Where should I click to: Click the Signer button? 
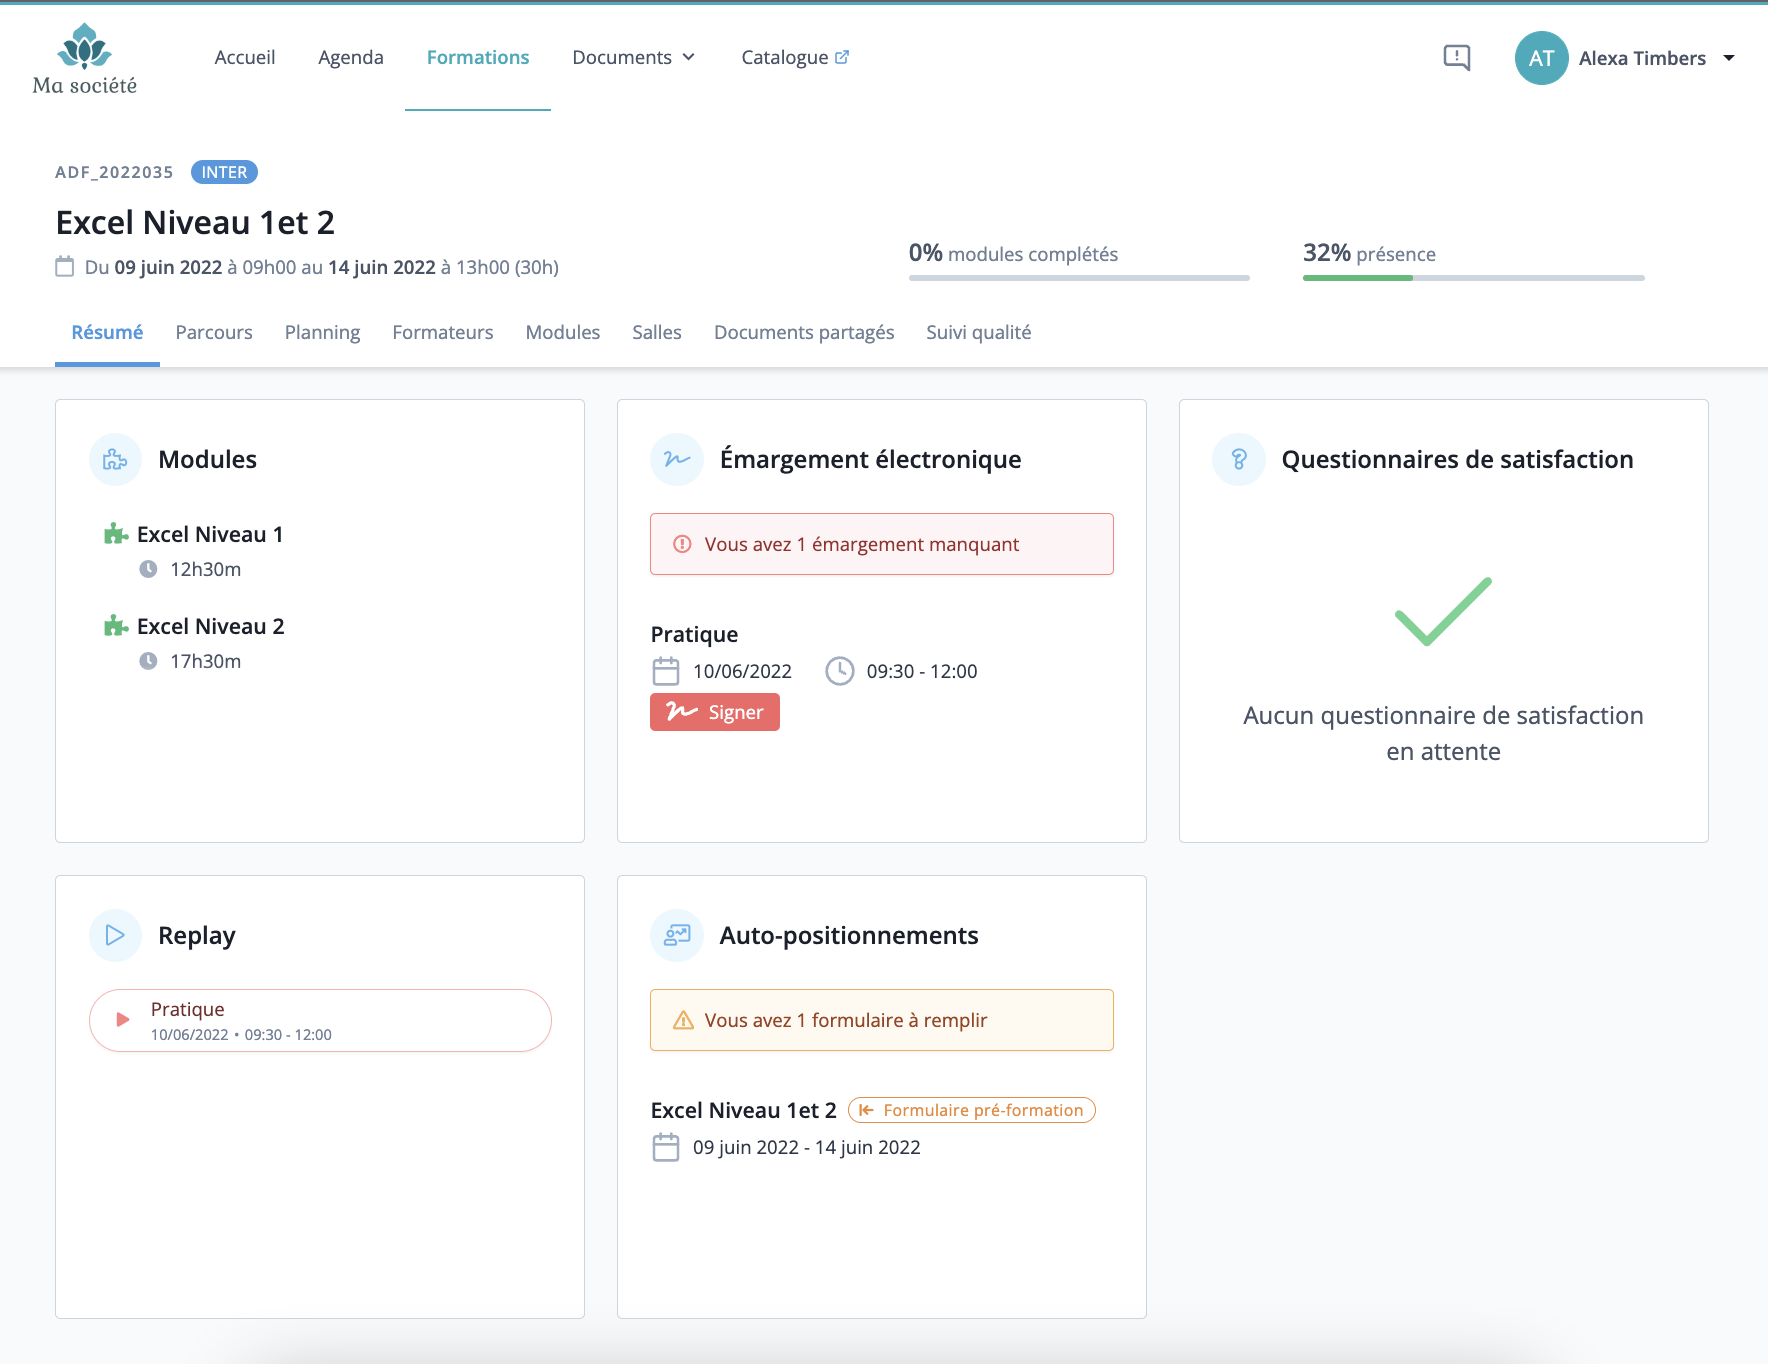(715, 712)
